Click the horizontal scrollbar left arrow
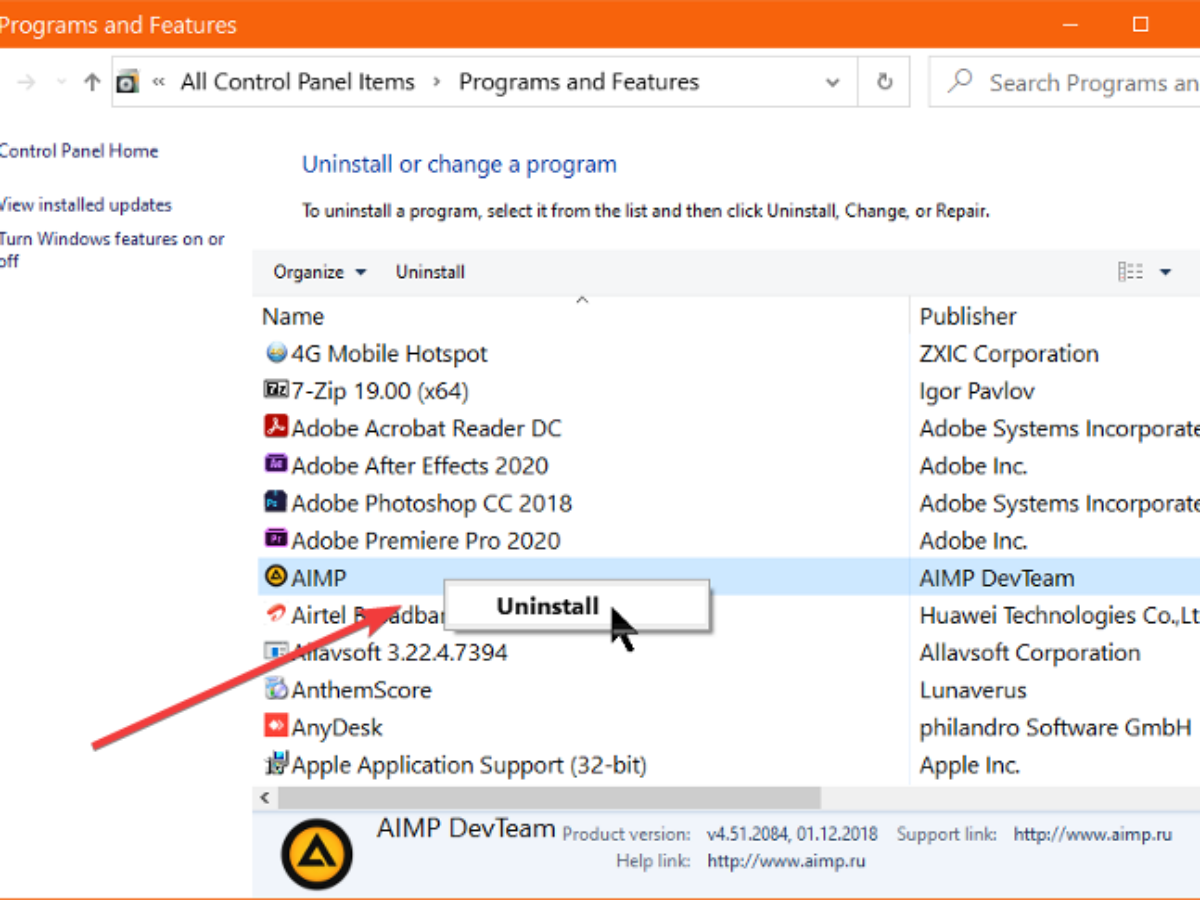 pyautogui.click(x=265, y=798)
